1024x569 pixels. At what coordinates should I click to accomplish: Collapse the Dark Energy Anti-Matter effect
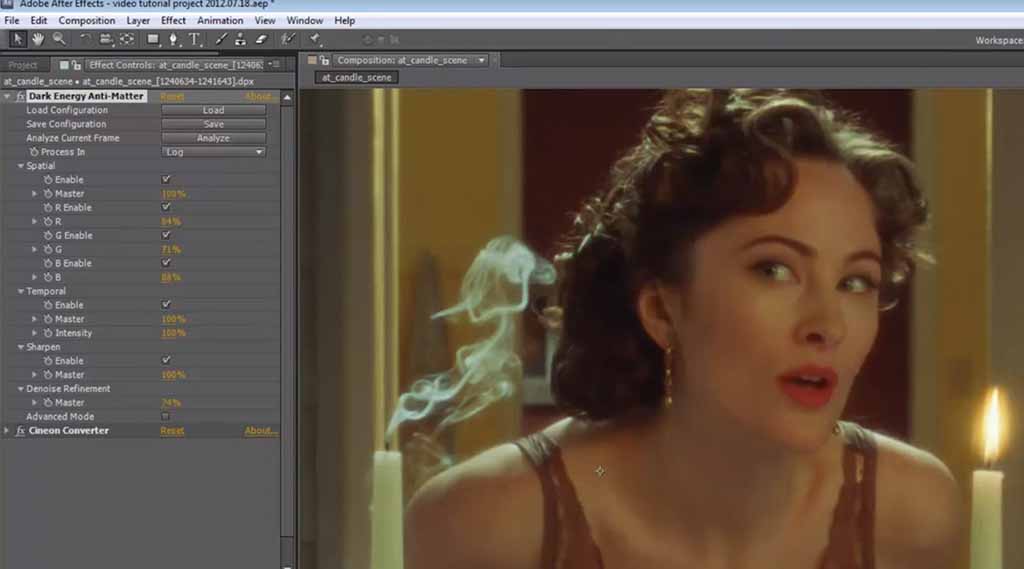(7, 96)
